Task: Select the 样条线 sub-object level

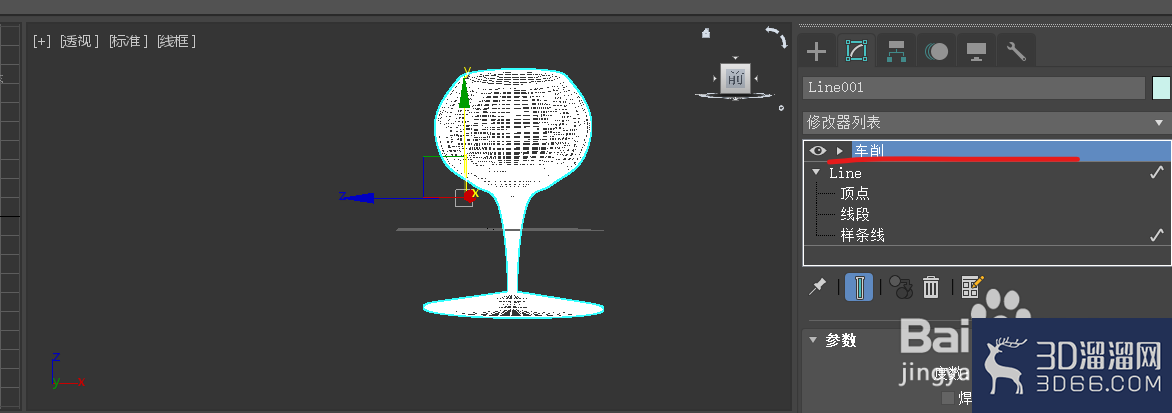Action: tap(863, 235)
